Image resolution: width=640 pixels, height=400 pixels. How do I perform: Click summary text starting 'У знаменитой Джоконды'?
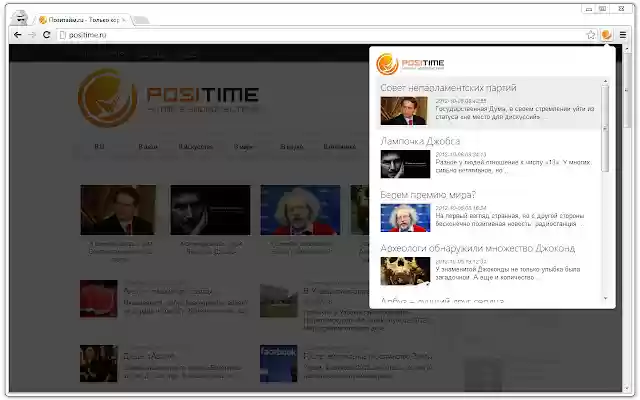pos(507,273)
